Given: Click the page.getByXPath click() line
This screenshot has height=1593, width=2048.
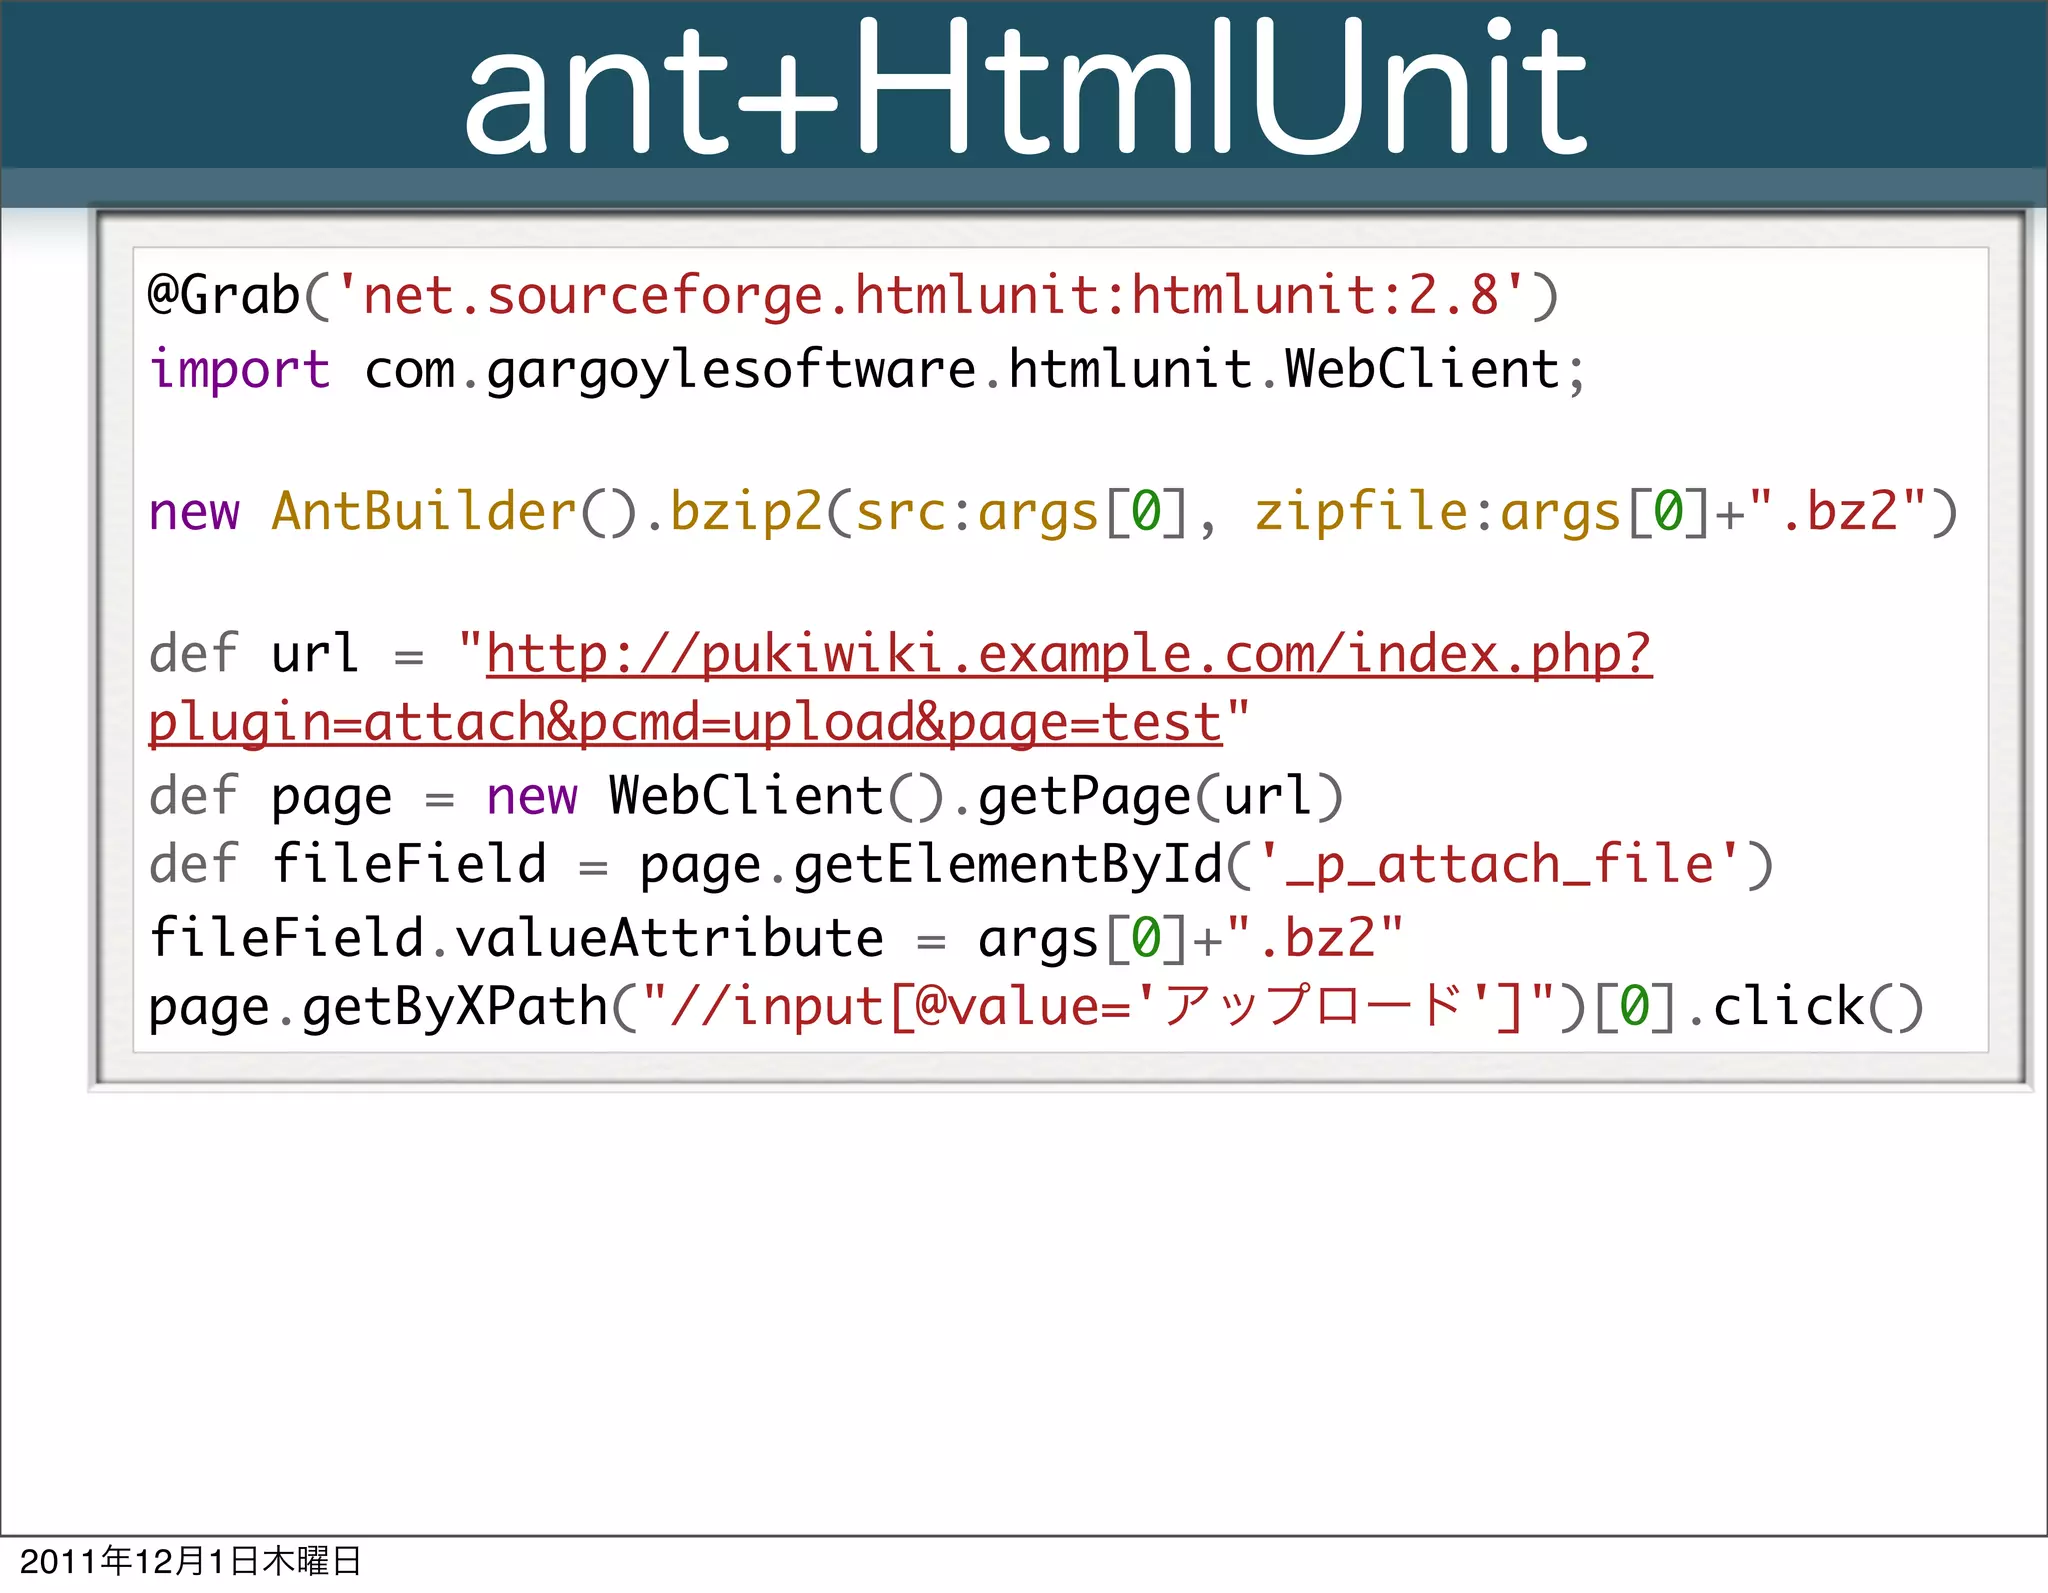Looking at the screenshot, I should 1036,1007.
